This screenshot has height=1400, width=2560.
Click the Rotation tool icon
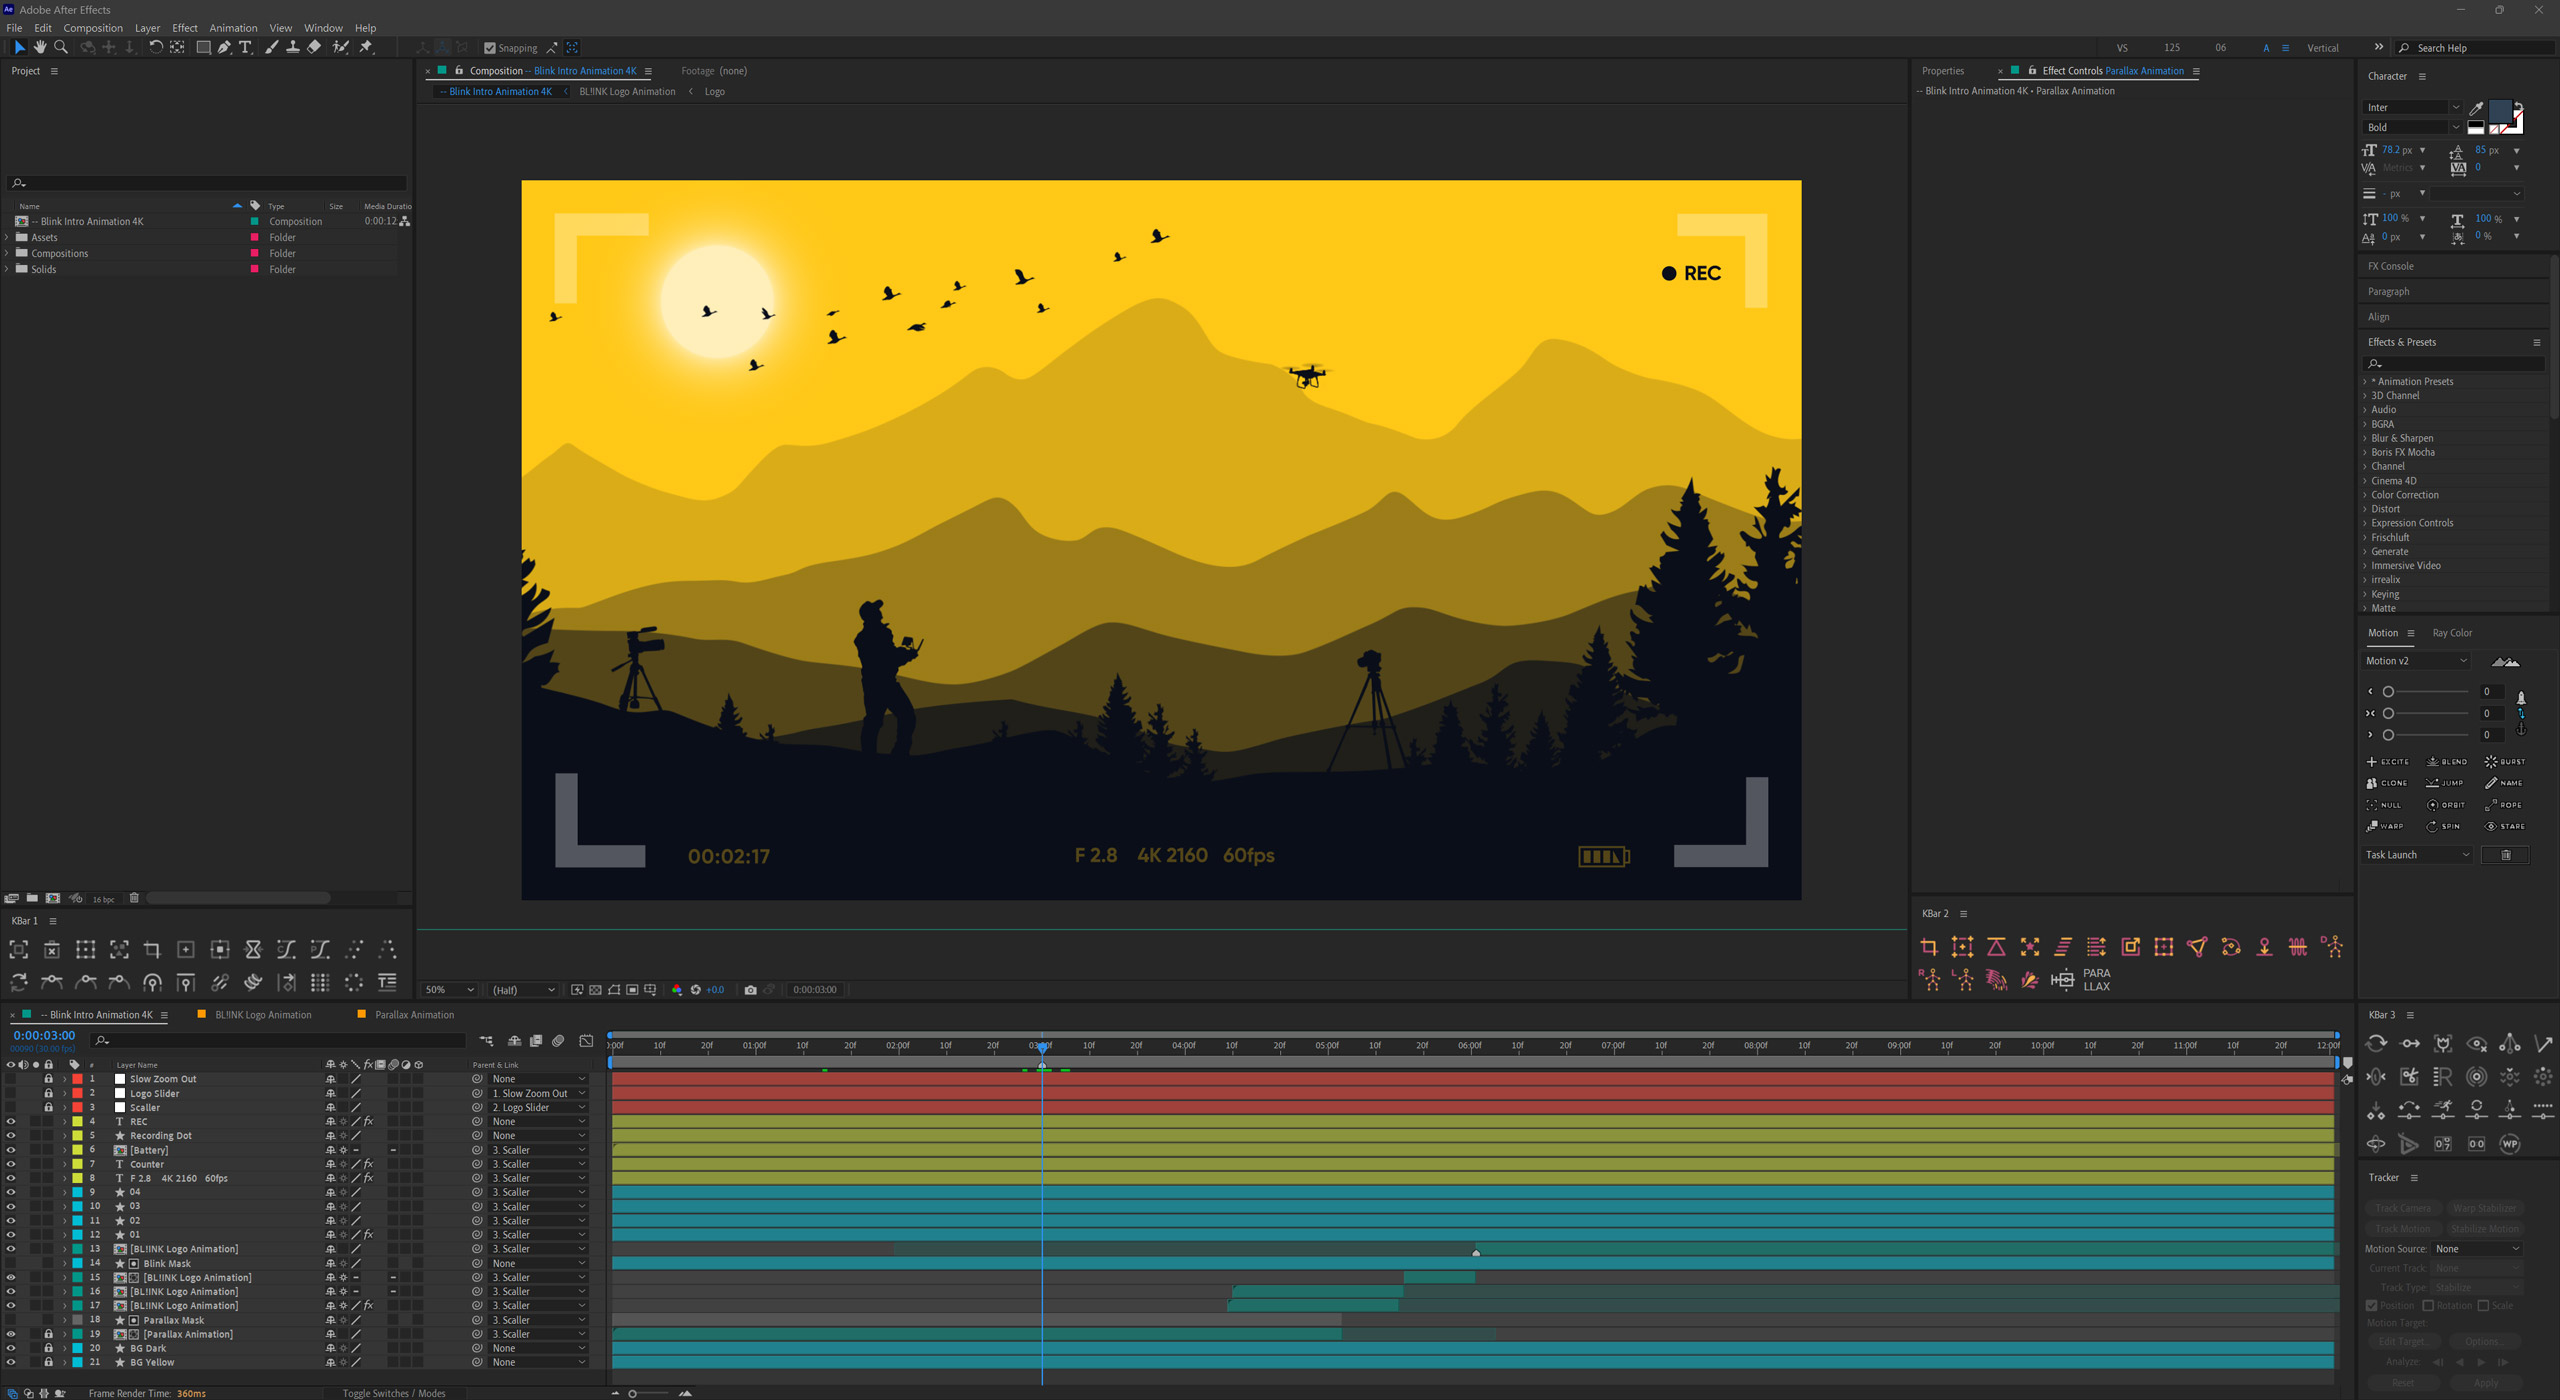coord(155,47)
